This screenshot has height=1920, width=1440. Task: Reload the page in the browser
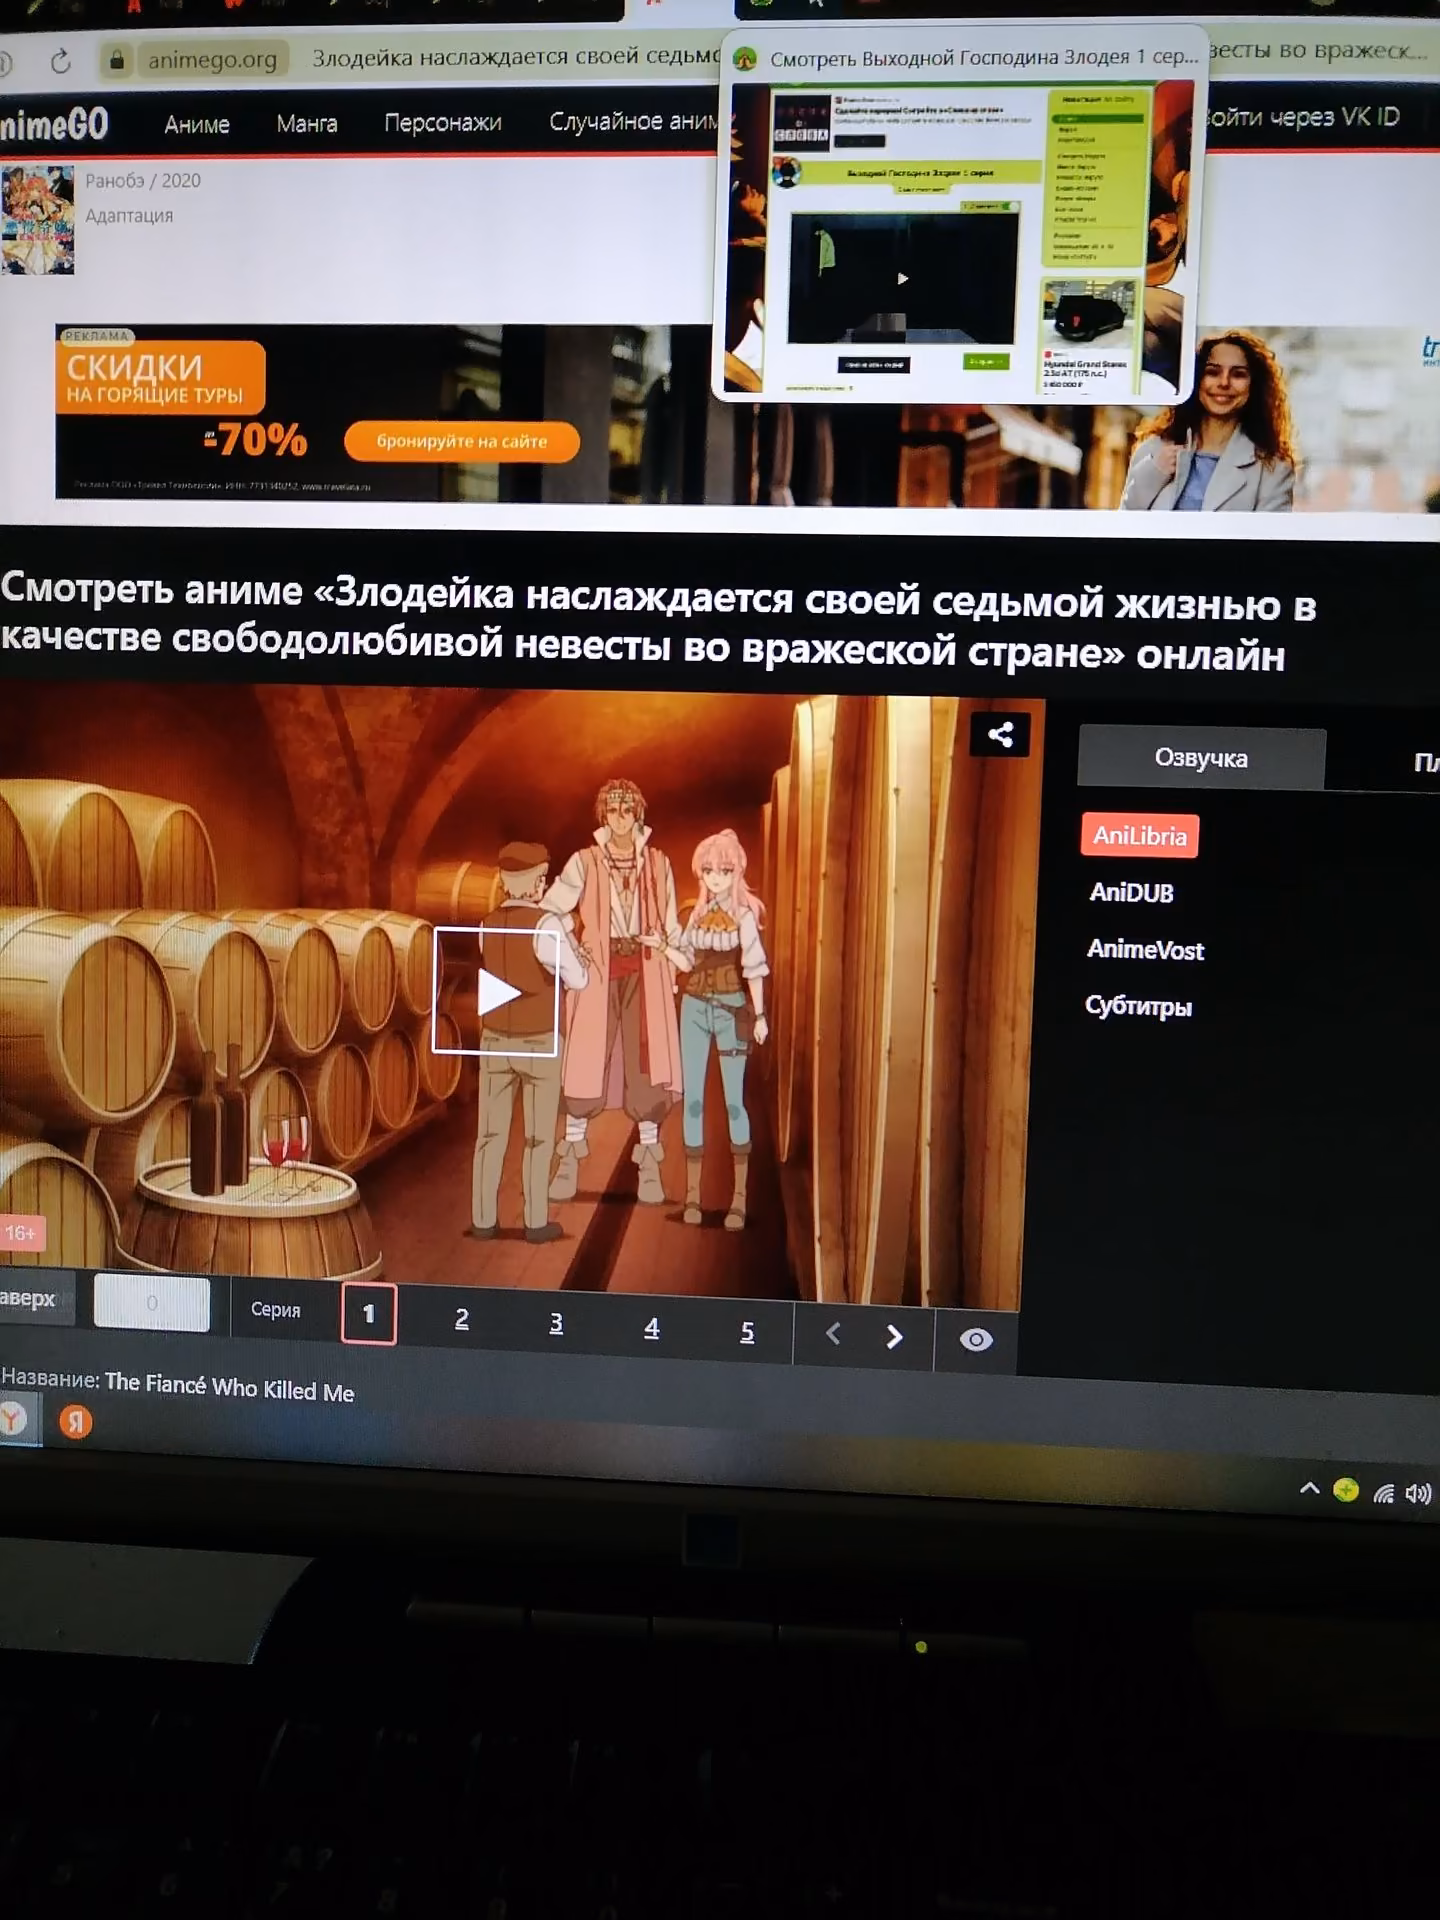61,61
